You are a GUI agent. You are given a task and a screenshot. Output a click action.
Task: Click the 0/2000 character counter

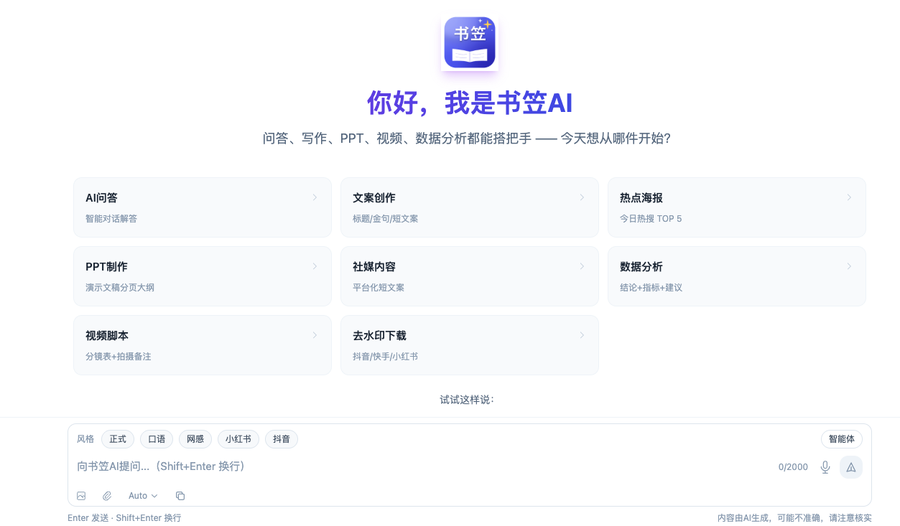(793, 467)
